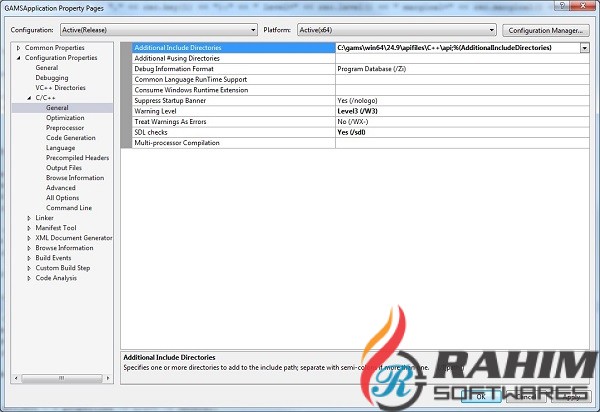Open the Platform dropdown showing Active(x64)
The image size is (600, 412).
[x=396, y=30]
